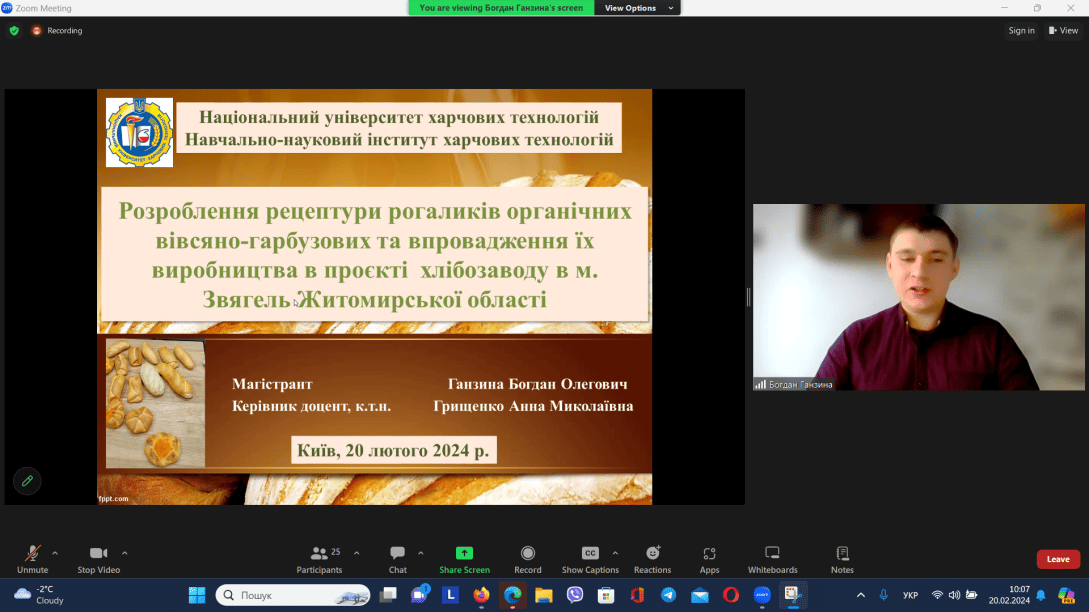Click the microphone tray icon
Image resolution: width=1089 pixels, height=612 pixels.
click(883, 595)
